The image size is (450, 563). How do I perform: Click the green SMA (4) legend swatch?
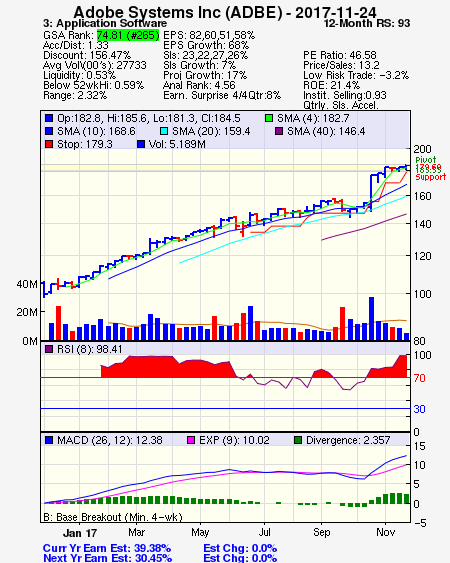[x=269, y=118]
